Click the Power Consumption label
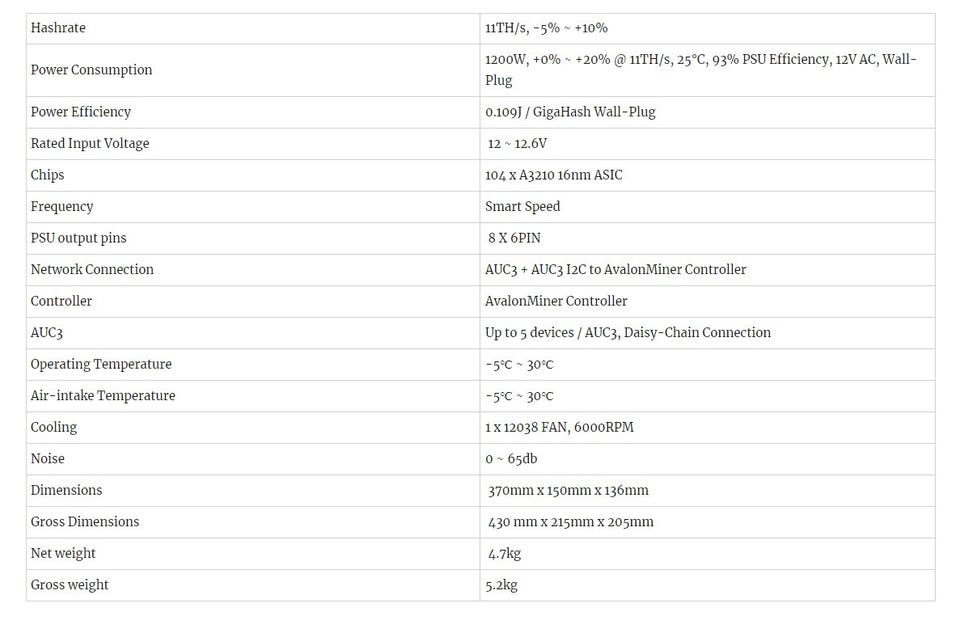 tap(91, 70)
